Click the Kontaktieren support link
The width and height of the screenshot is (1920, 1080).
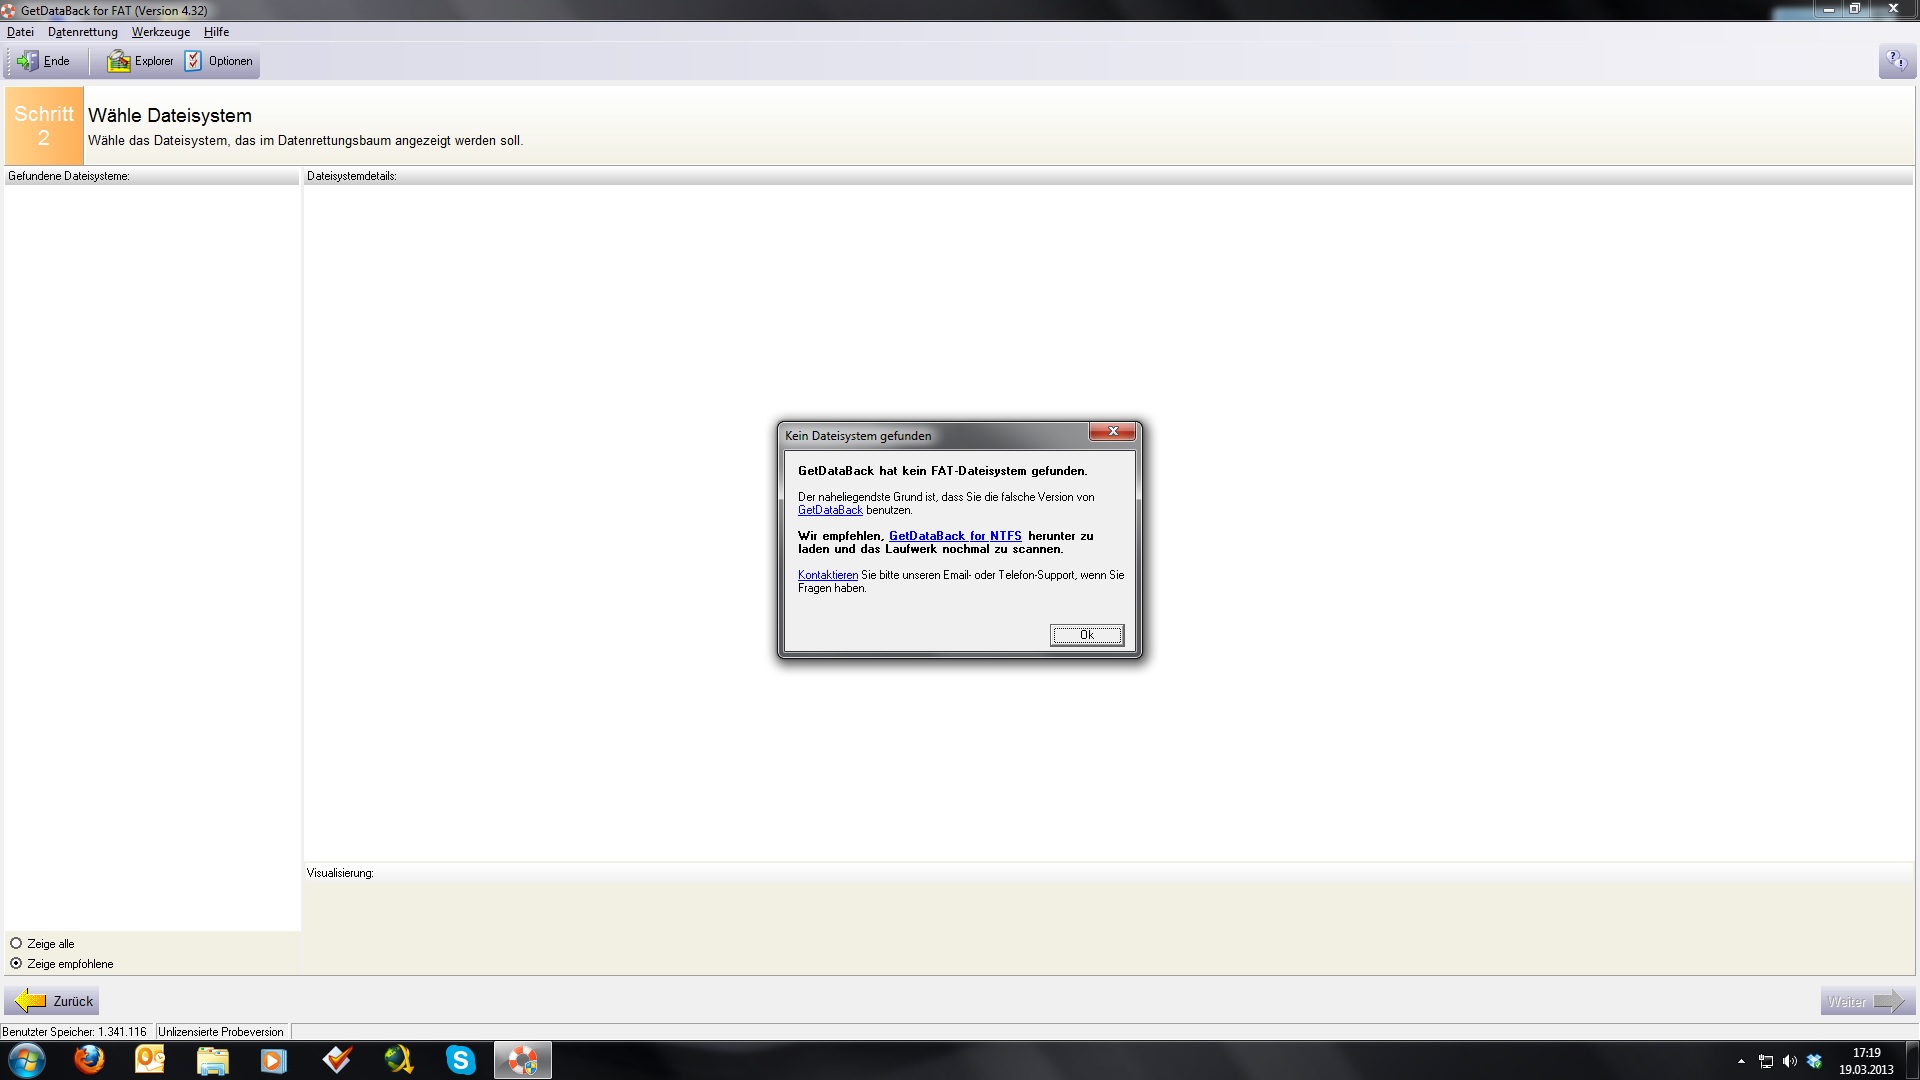click(x=828, y=575)
